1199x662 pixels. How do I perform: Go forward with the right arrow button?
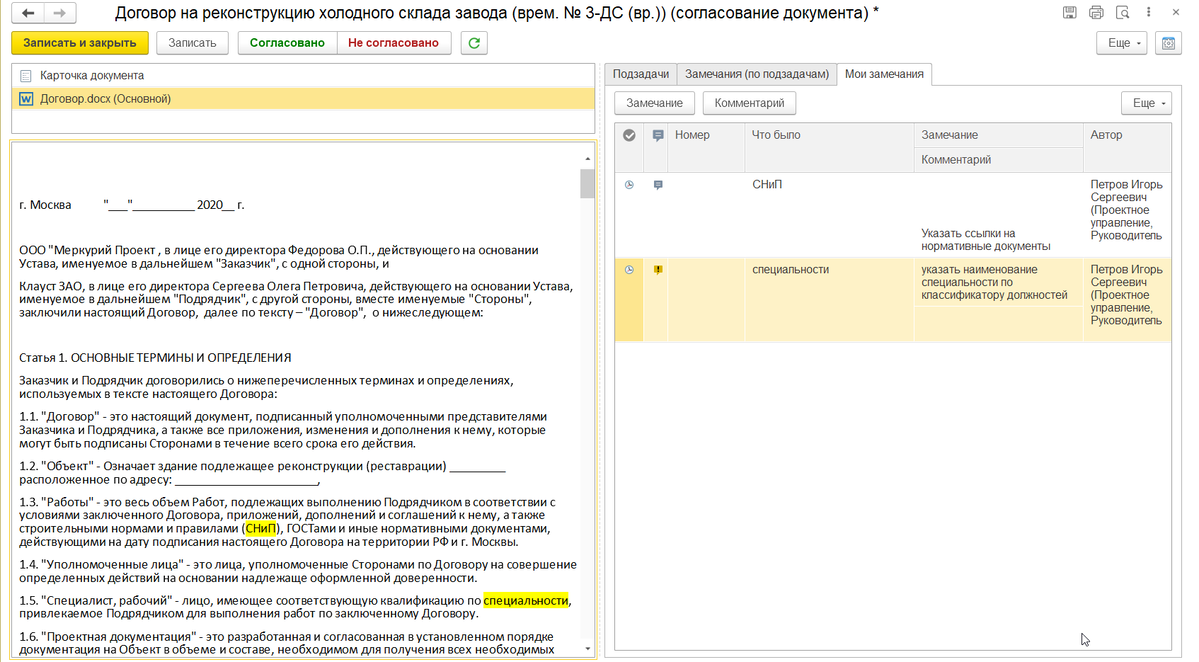click(x=60, y=13)
